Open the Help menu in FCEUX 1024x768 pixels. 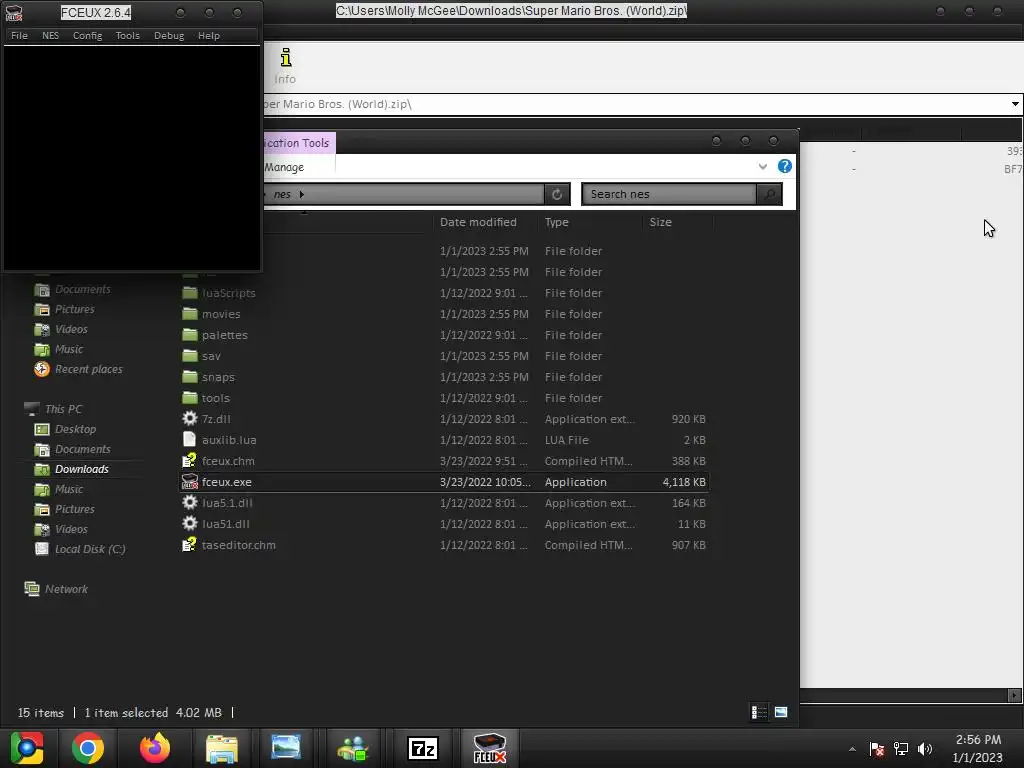(209, 35)
